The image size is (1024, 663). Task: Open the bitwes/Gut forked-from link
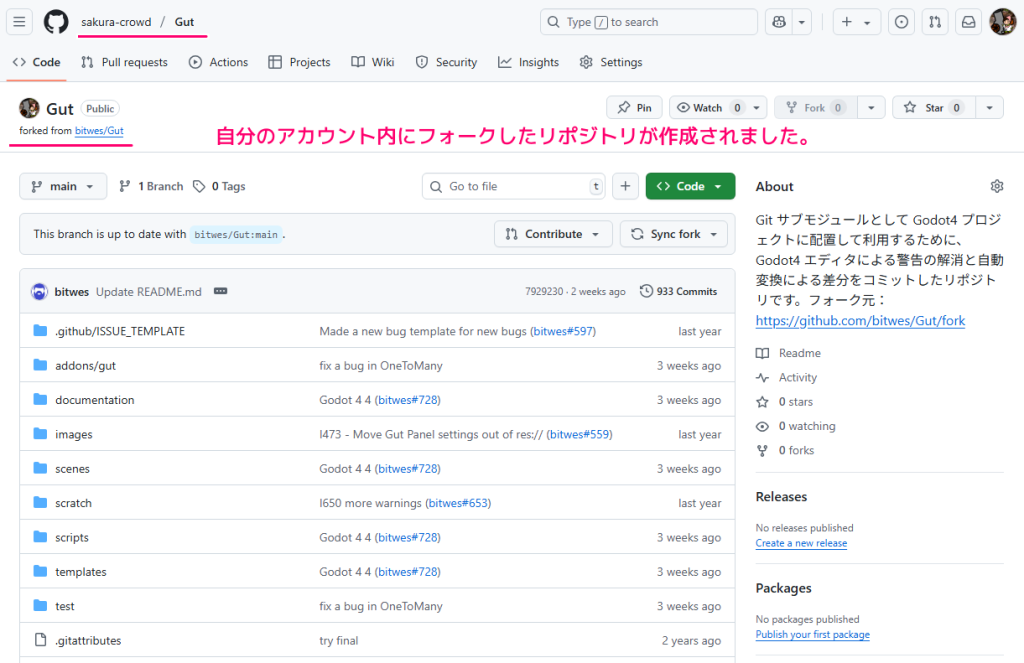(x=99, y=131)
